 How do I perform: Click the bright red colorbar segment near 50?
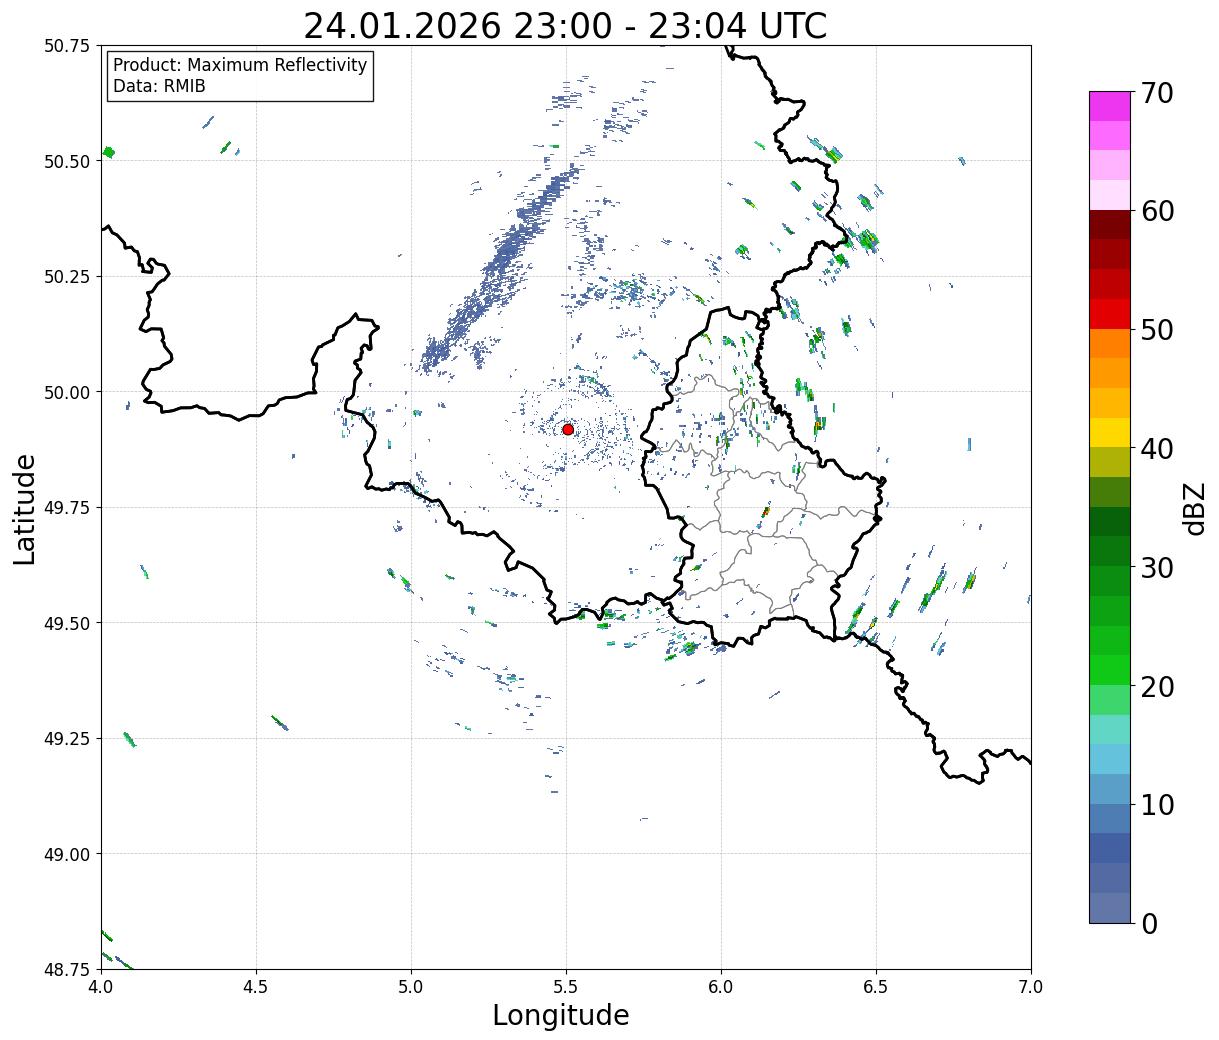tap(1110, 314)
